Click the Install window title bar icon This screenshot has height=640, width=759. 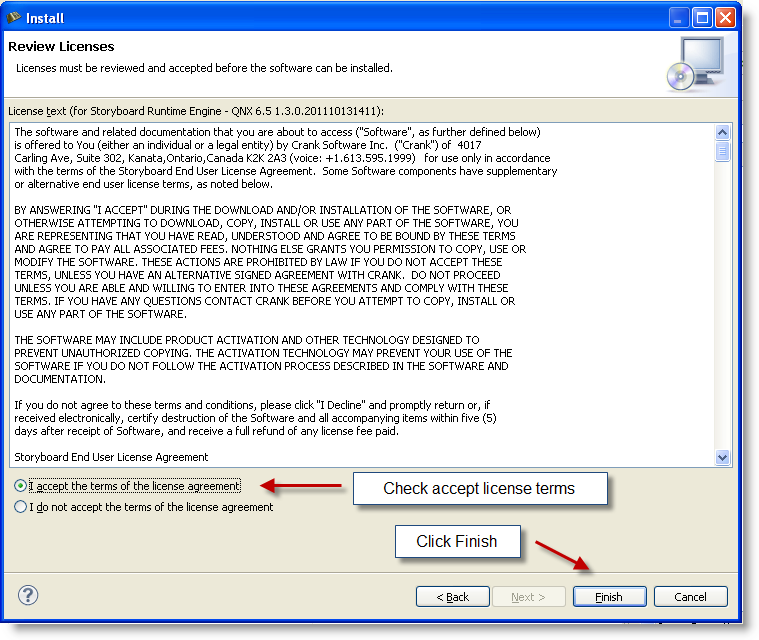click(15, 17)
